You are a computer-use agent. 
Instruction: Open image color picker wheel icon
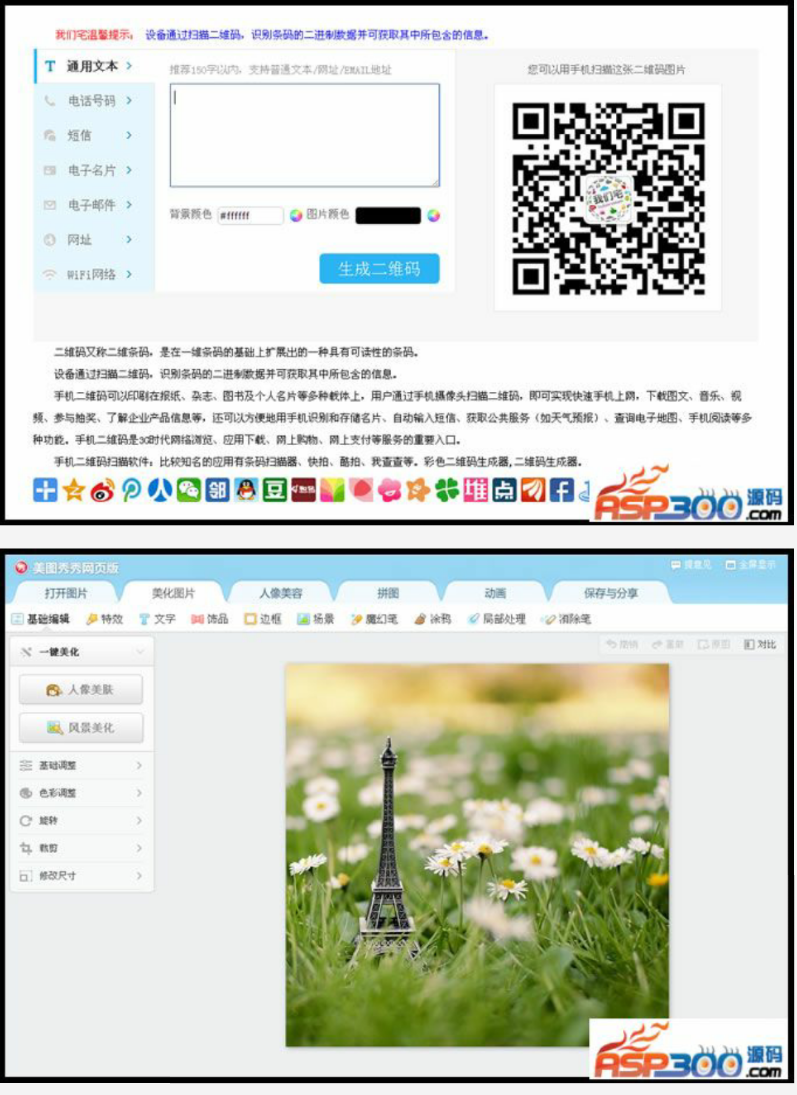coord(434,216)
